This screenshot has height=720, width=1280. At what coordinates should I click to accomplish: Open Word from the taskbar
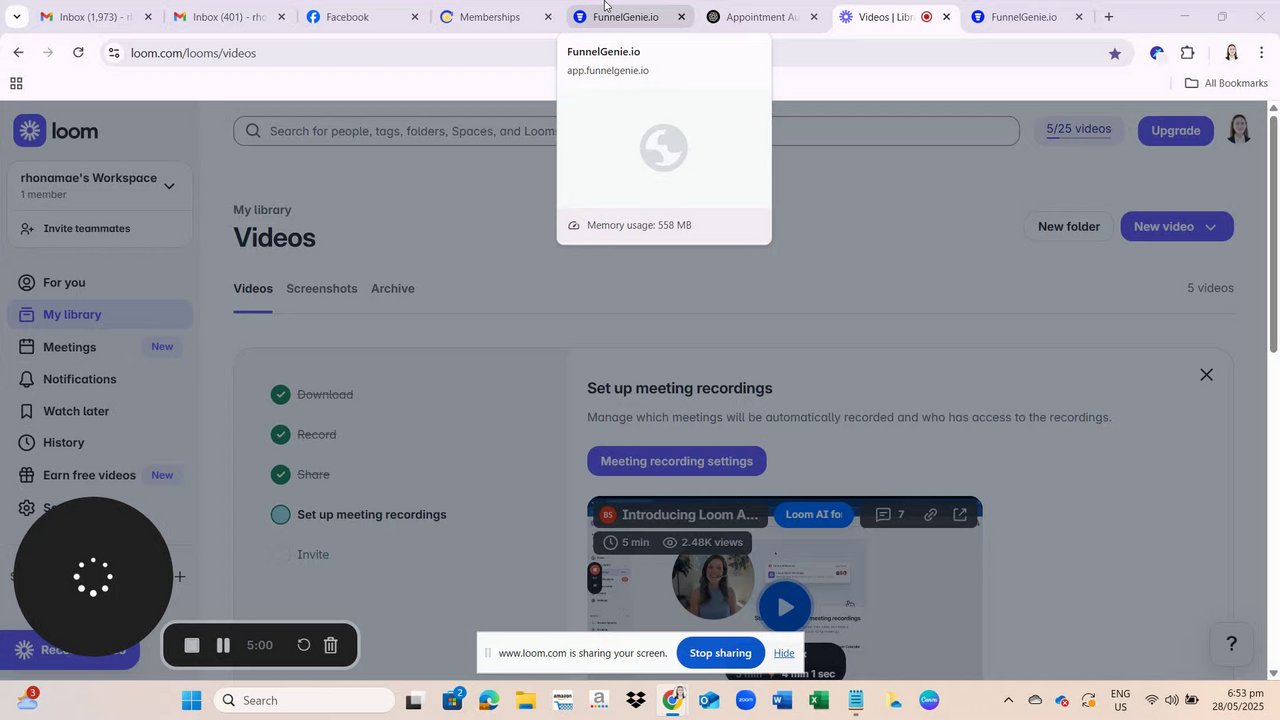[x=782, y=700]
